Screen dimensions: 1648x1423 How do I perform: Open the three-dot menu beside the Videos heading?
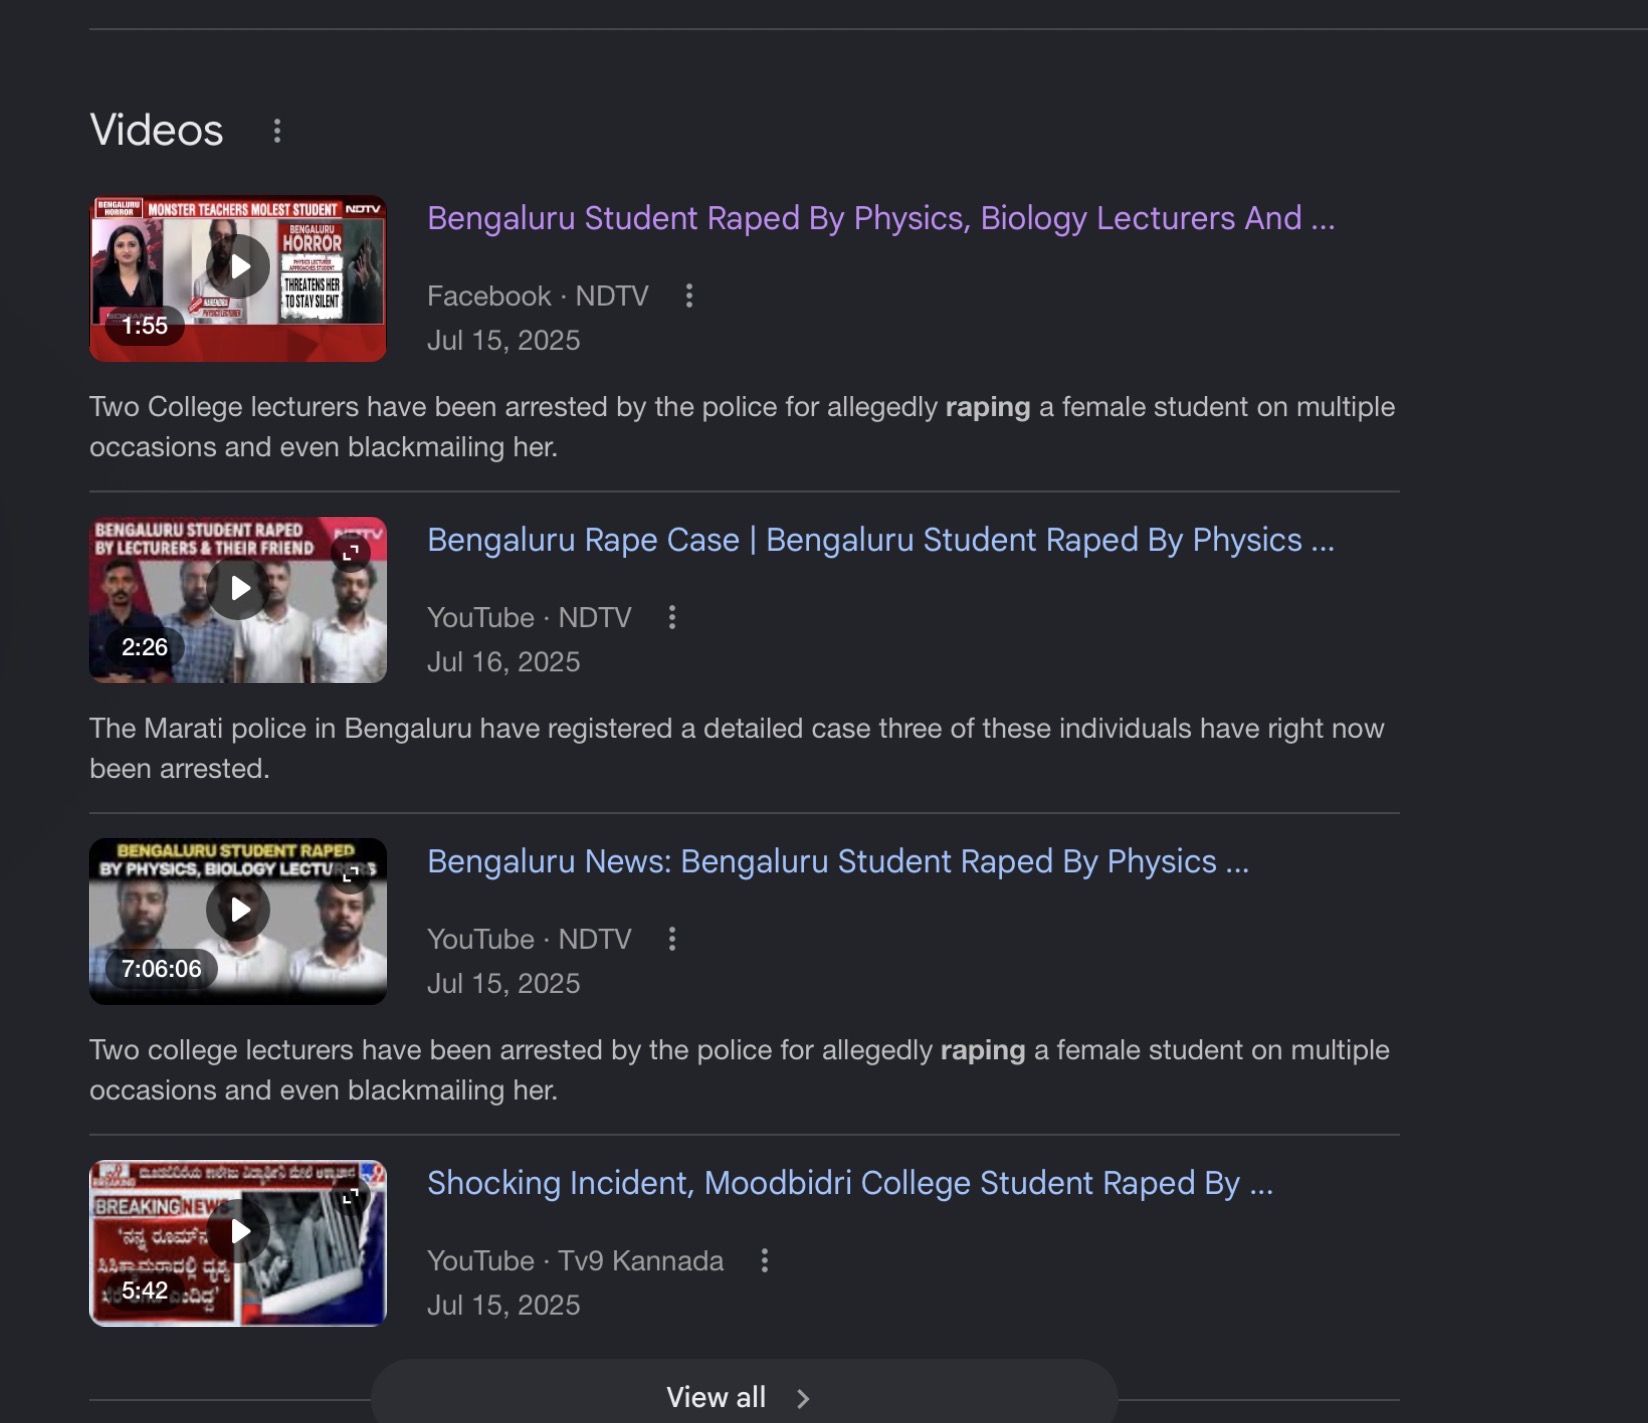pyautogui.click(x=277, y=131)
